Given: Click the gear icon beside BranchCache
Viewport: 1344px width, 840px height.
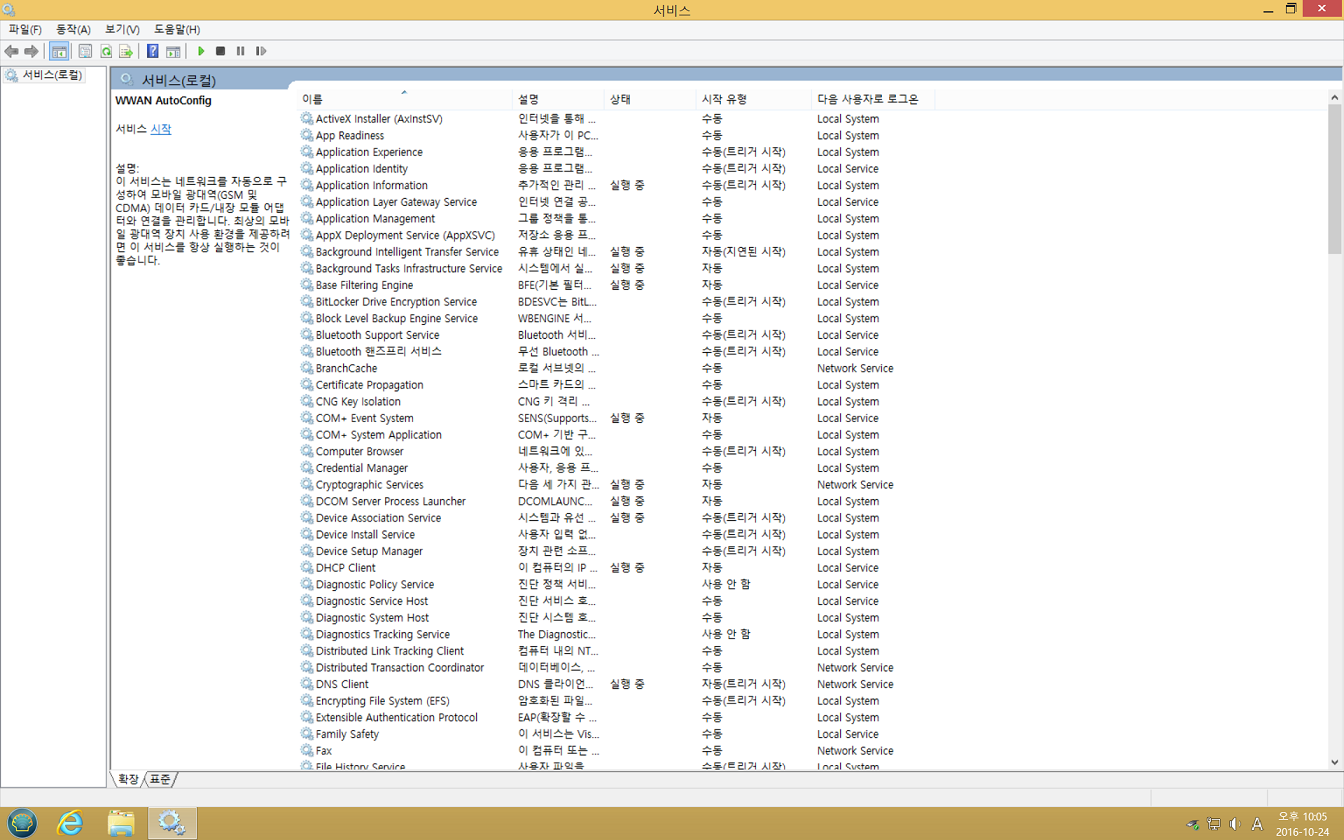Looking at the screenshot, I should 307,368.
